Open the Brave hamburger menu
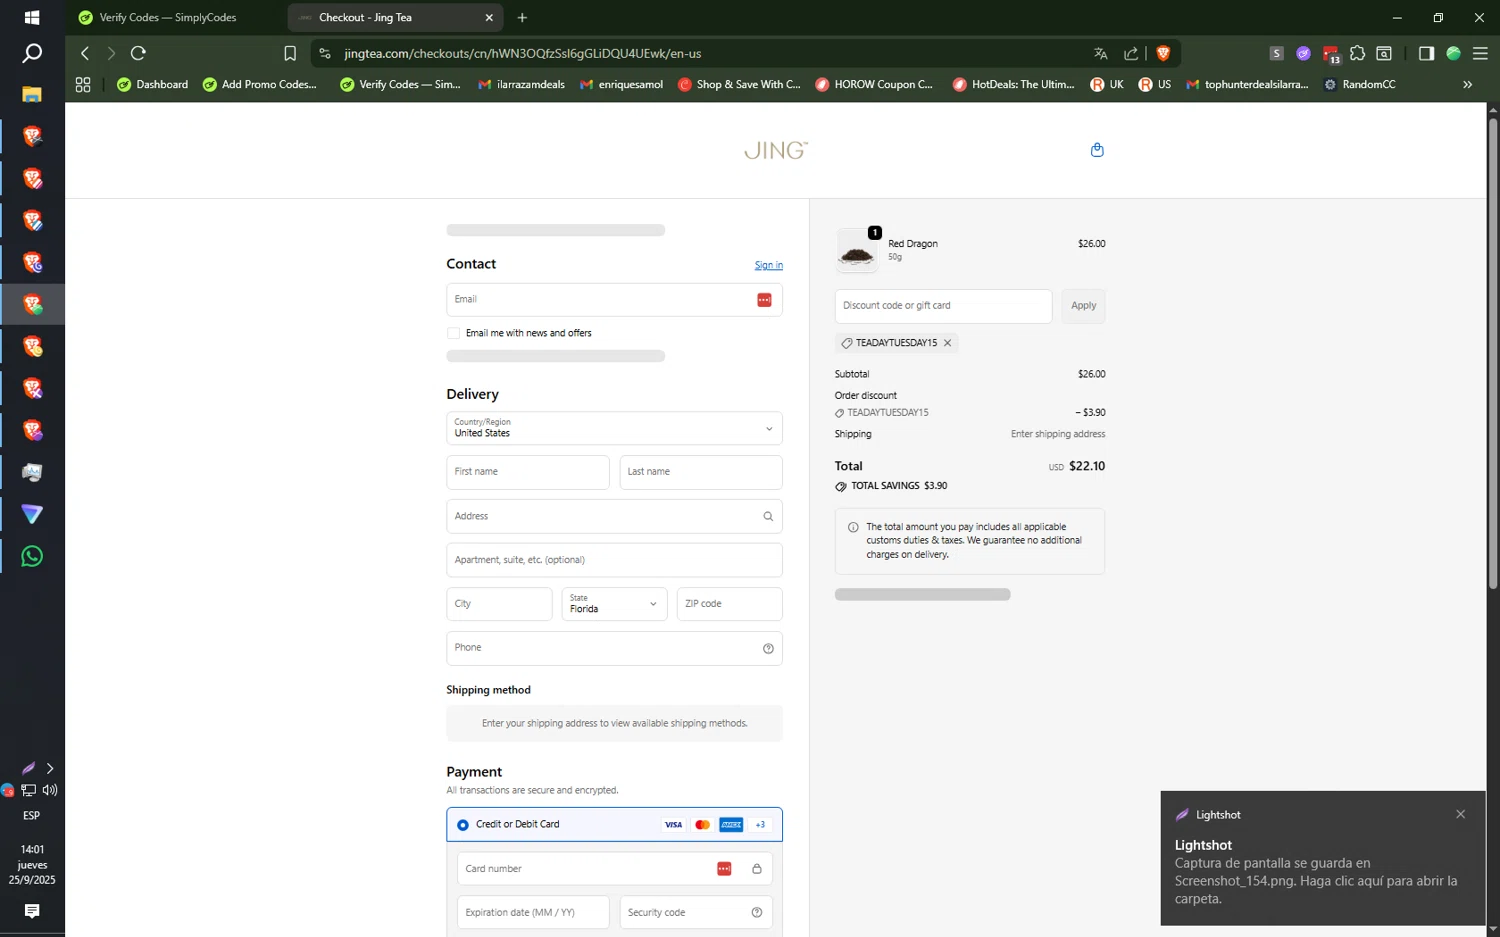Viewport: 1500px width, 937px height. 1481,53
